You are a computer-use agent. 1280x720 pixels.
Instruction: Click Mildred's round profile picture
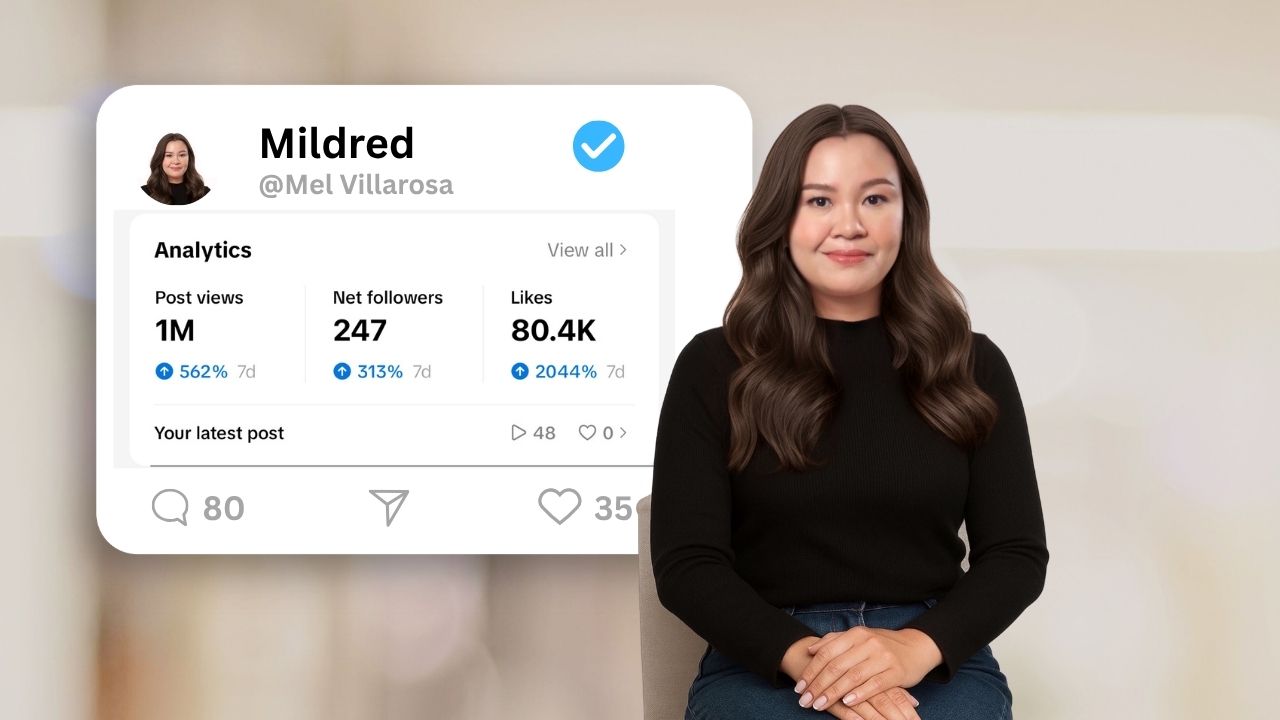click(176, 168)
